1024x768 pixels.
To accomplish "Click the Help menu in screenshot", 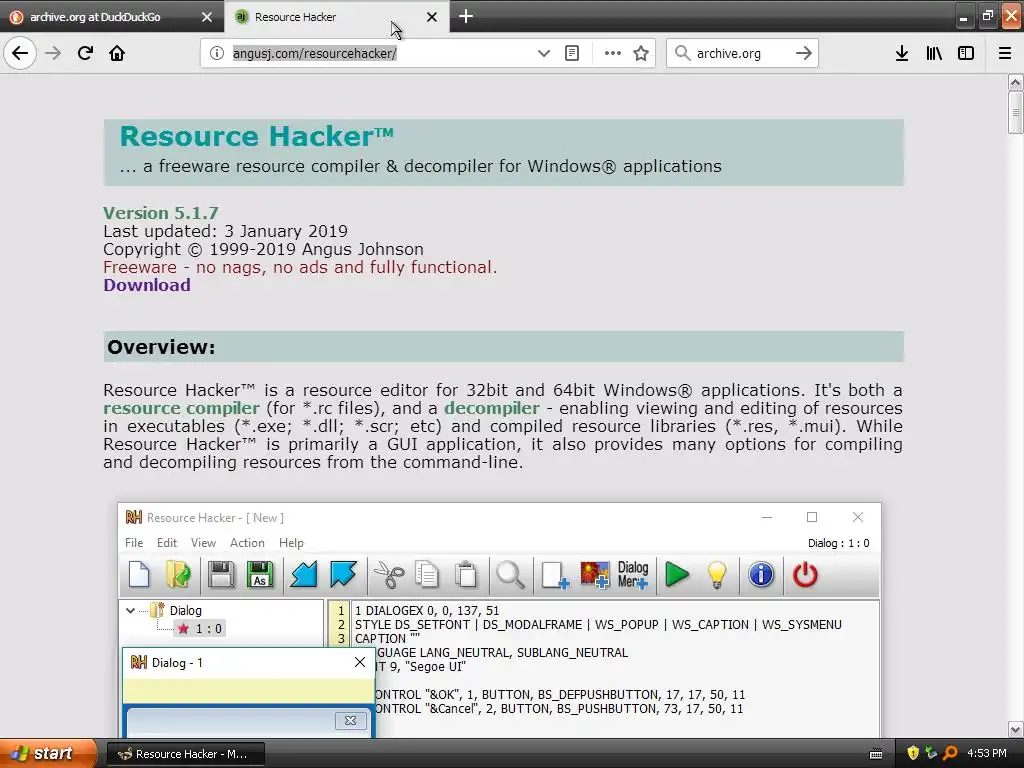I will pyautogui.click(x=291, y=543).
